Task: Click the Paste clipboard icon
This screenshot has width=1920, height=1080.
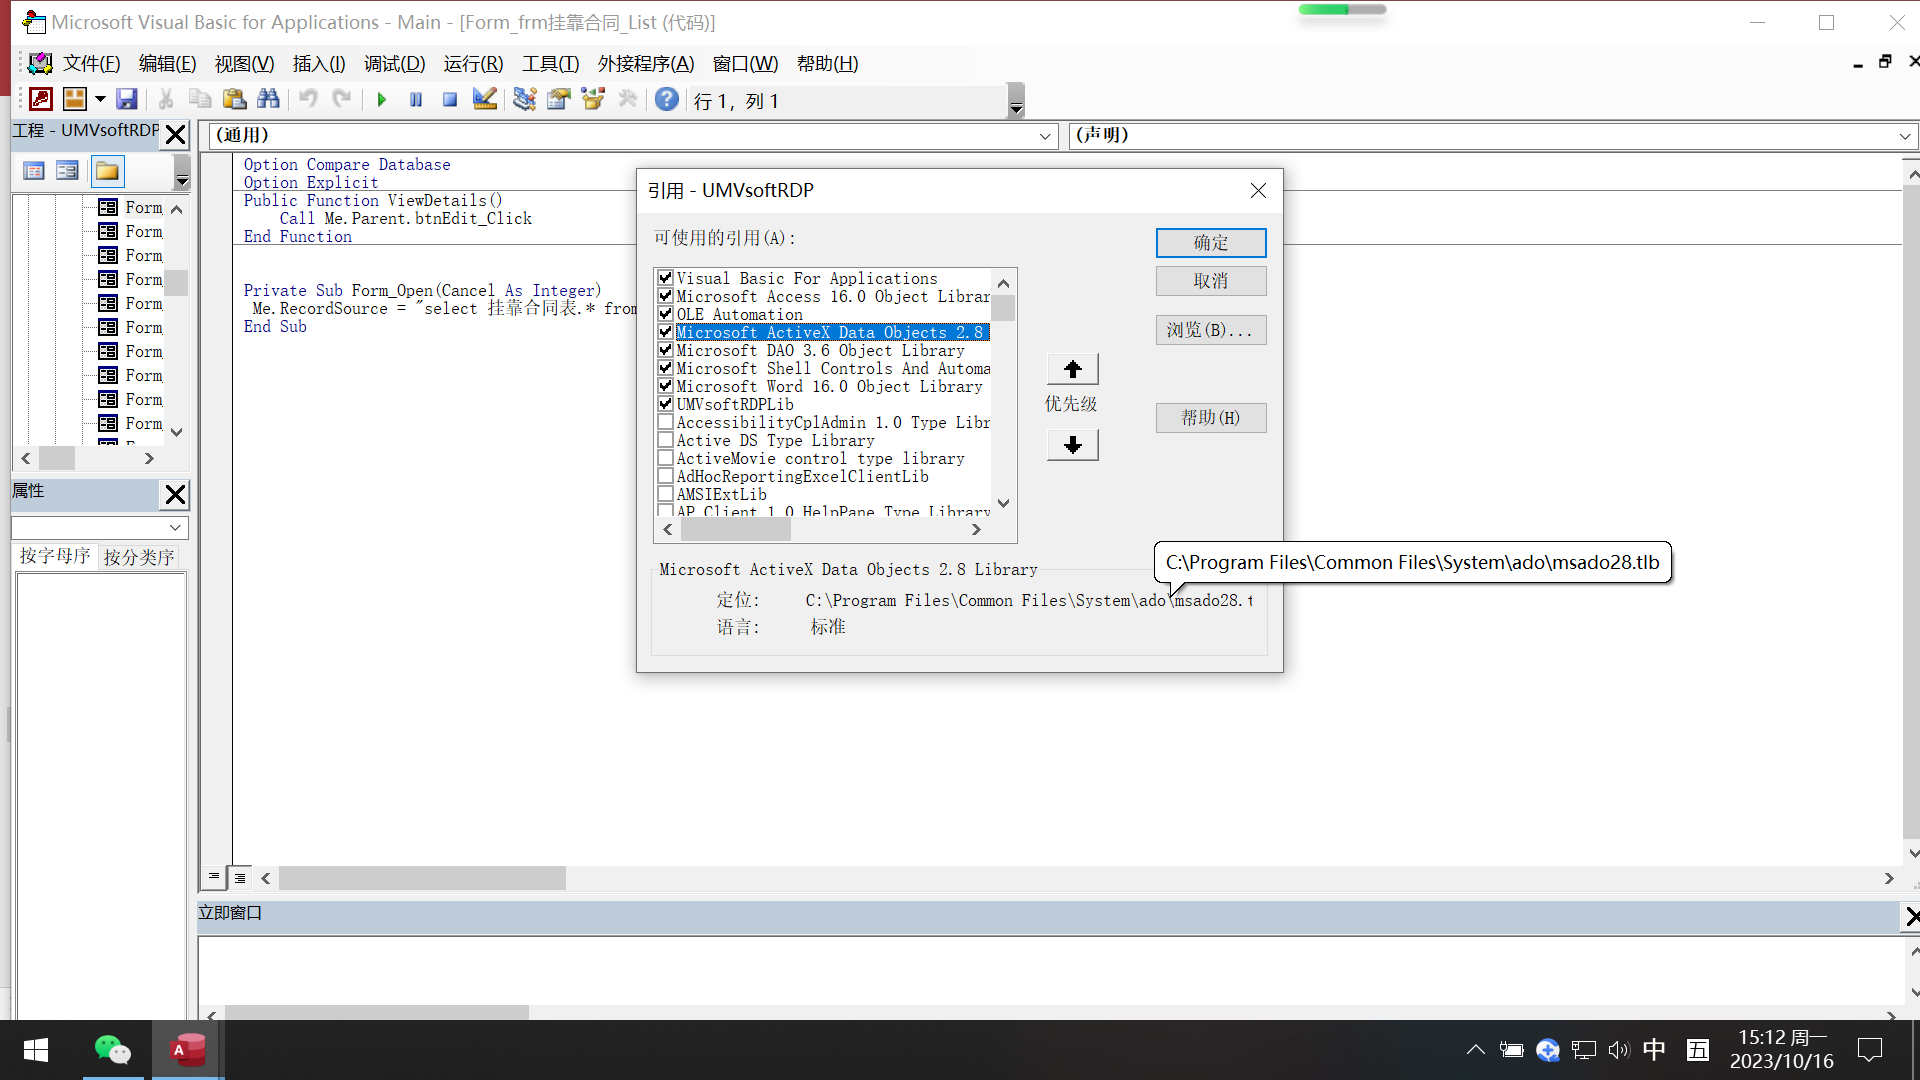Action: click(234, 99)
